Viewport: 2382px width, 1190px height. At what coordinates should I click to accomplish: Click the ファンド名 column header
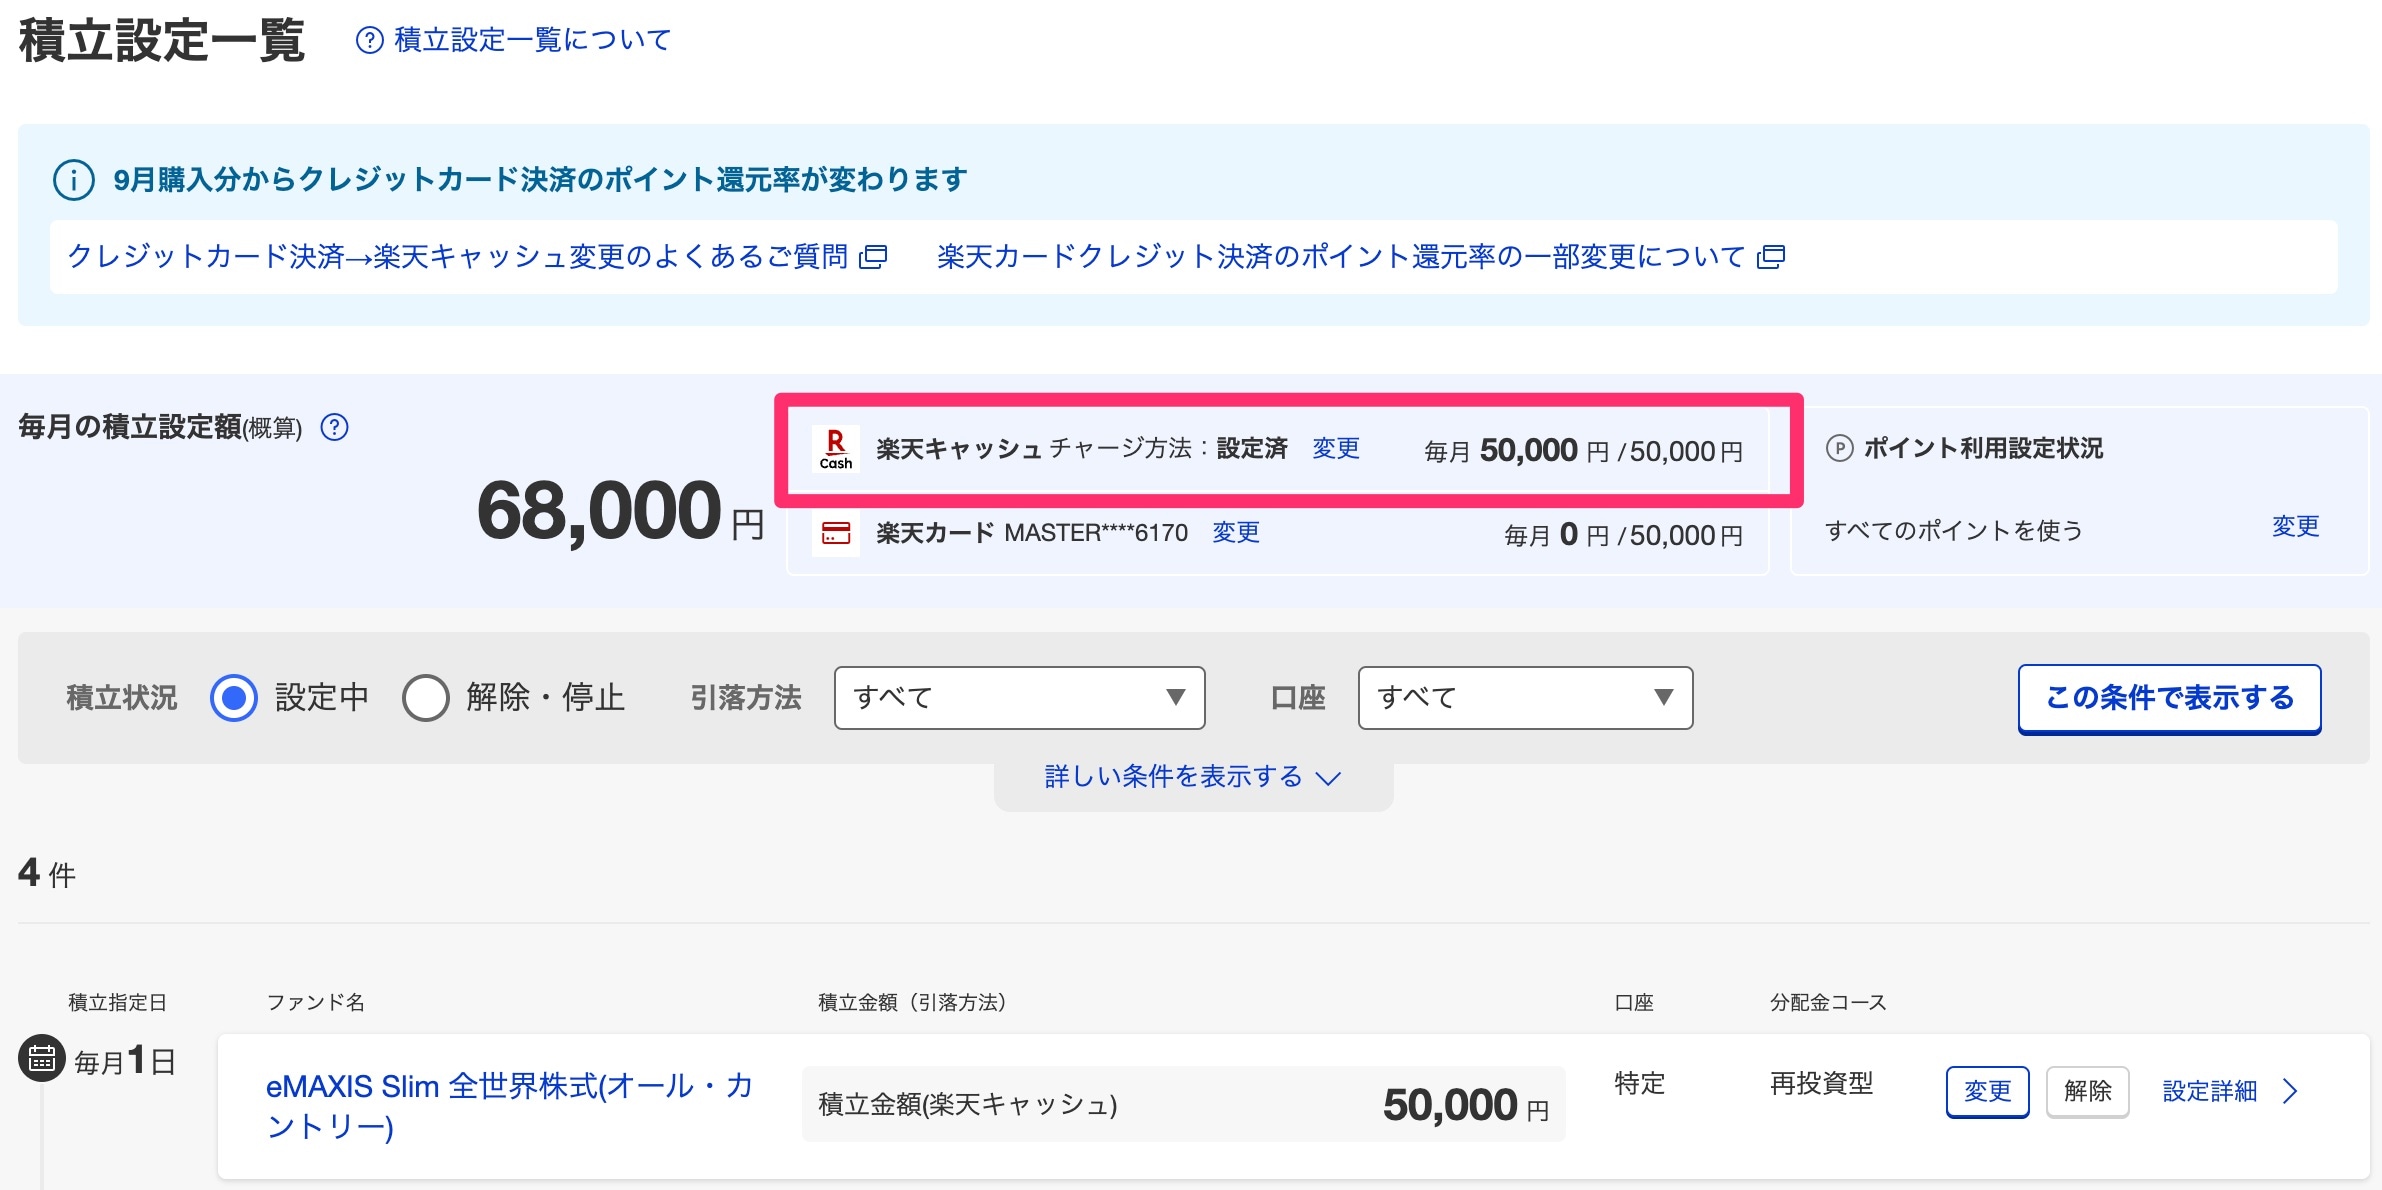pos(315,1003)
